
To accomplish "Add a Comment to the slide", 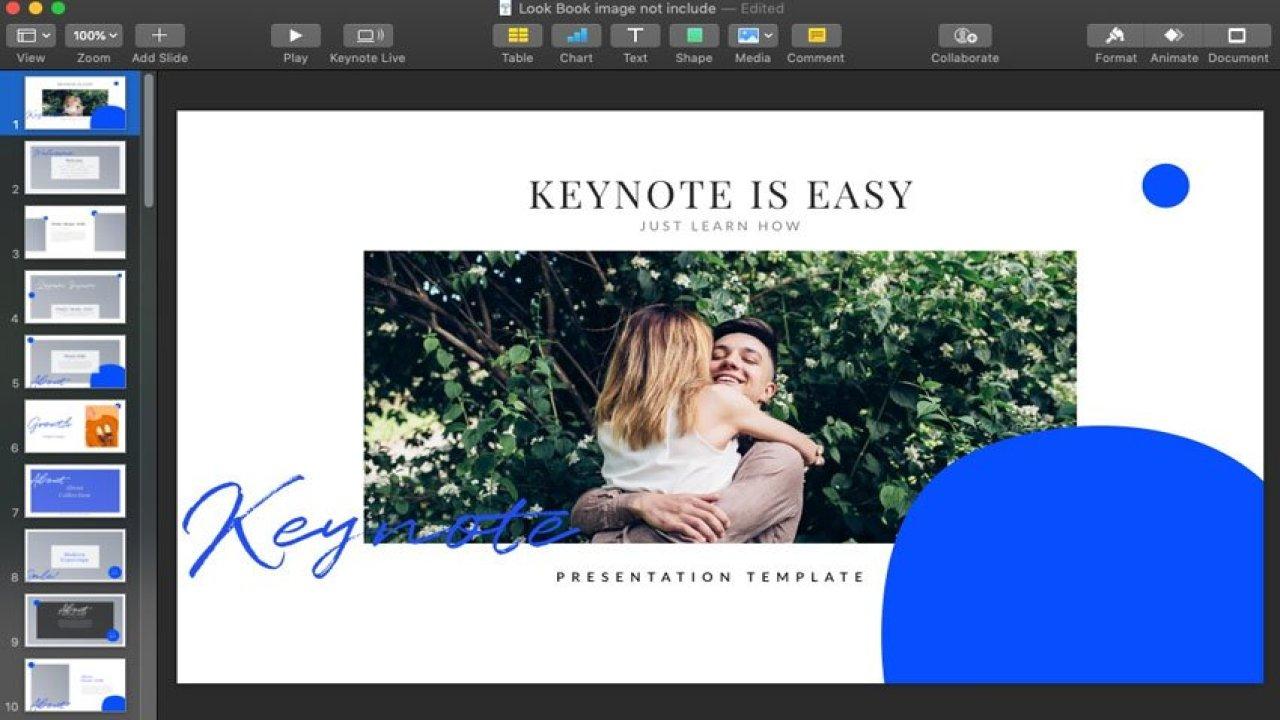I will point(816,38).
